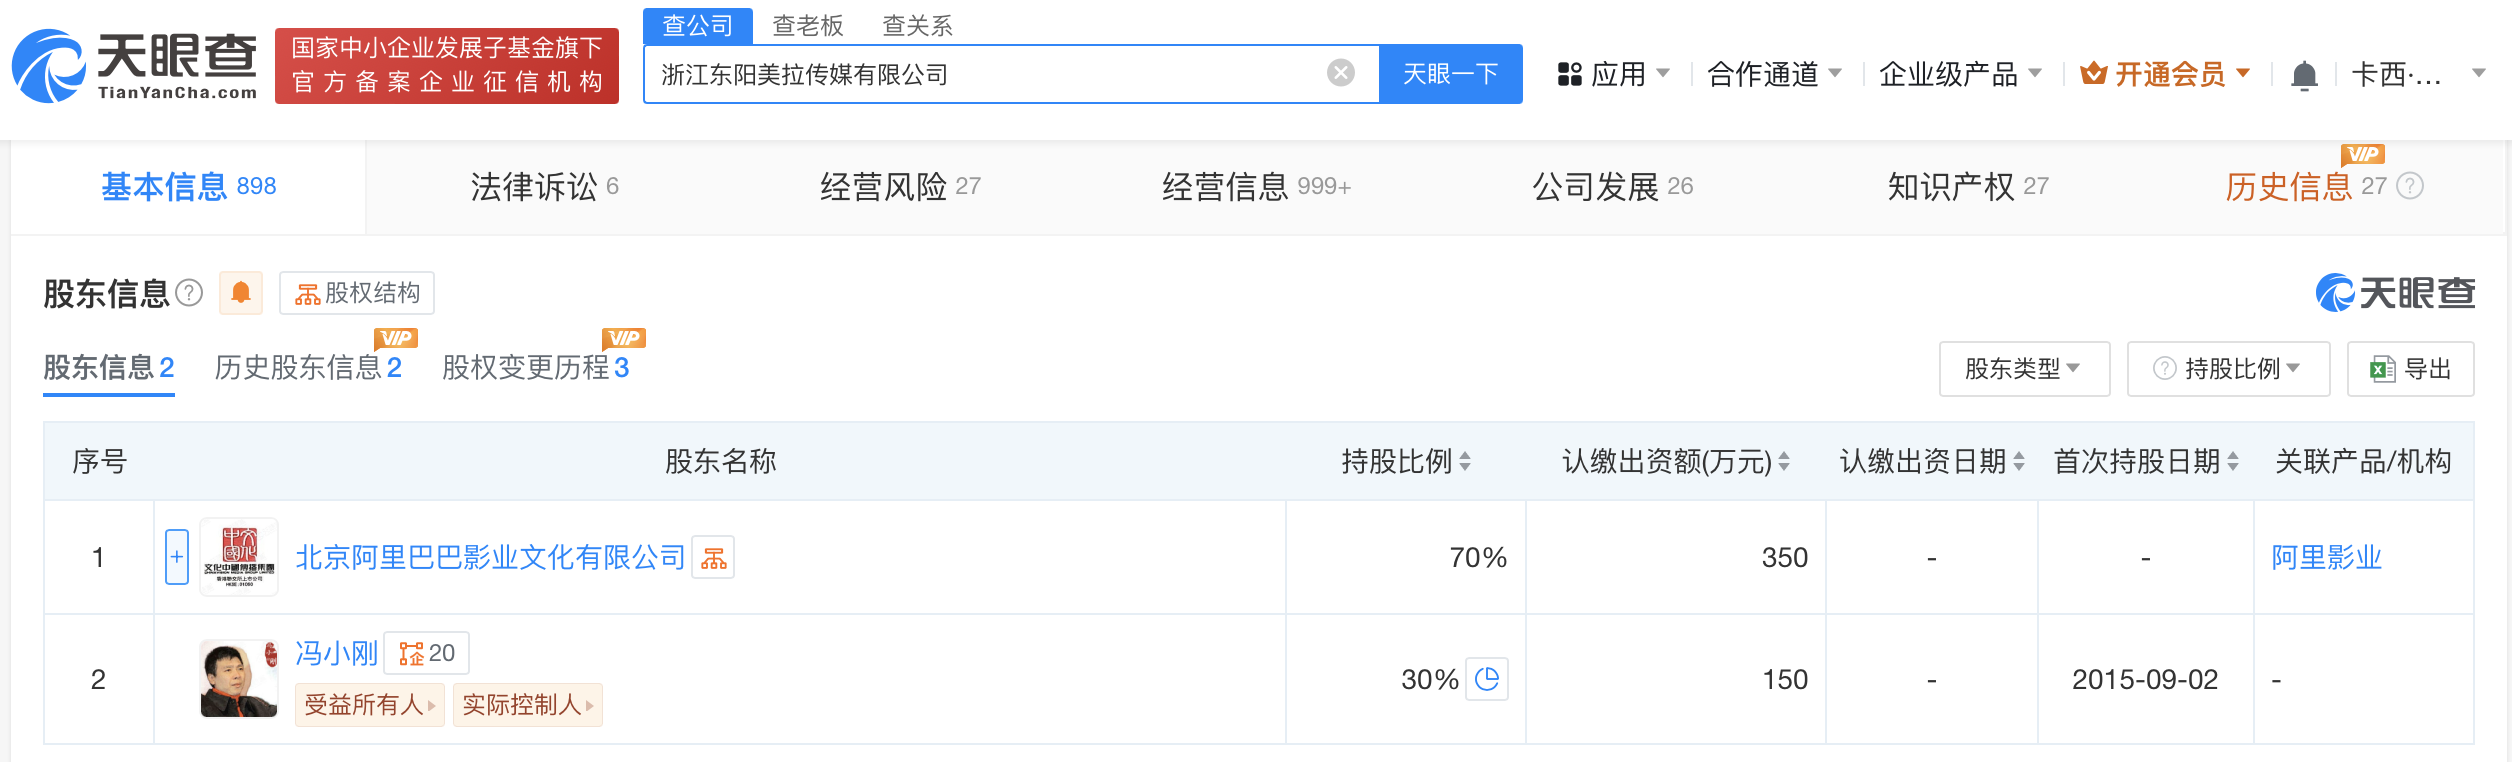This screenshot has height=762, width=2512.
Task: Click the red 官方备案企业征信机构 banner
Action: click(447, 66)
